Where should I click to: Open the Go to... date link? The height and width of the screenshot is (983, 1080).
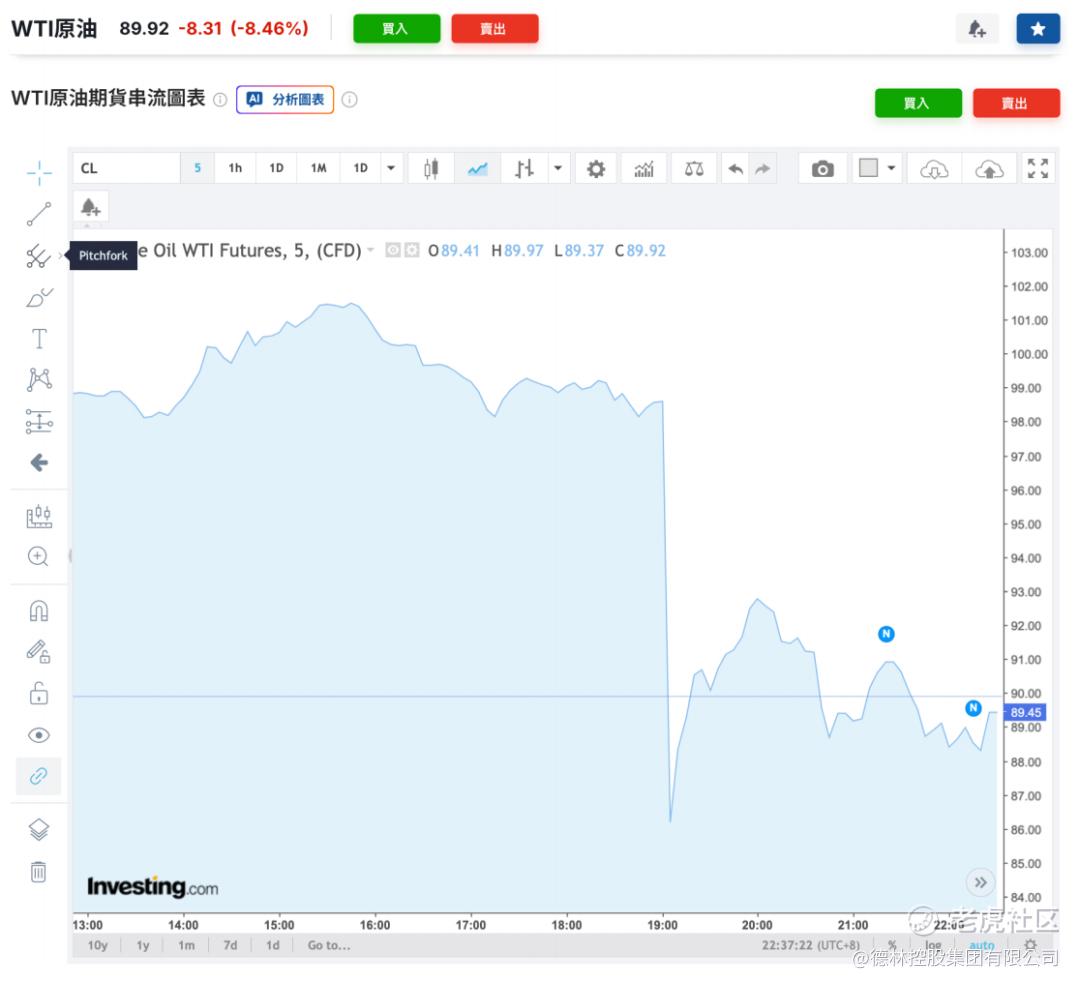[x=329, y=945]
